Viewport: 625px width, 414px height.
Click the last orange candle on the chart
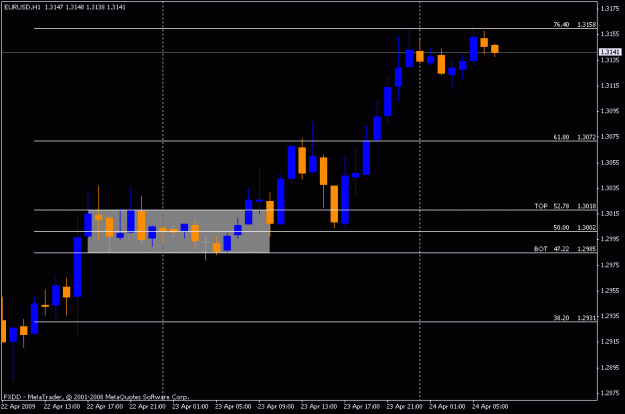[495, 49]
